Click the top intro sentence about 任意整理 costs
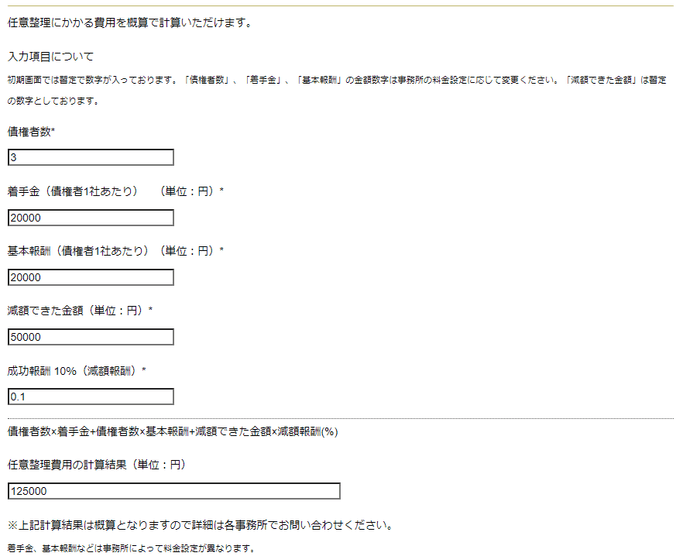Image resolution: width=700 pixels, height=560 pixels. pyautogui.click(x=129, y=22)
